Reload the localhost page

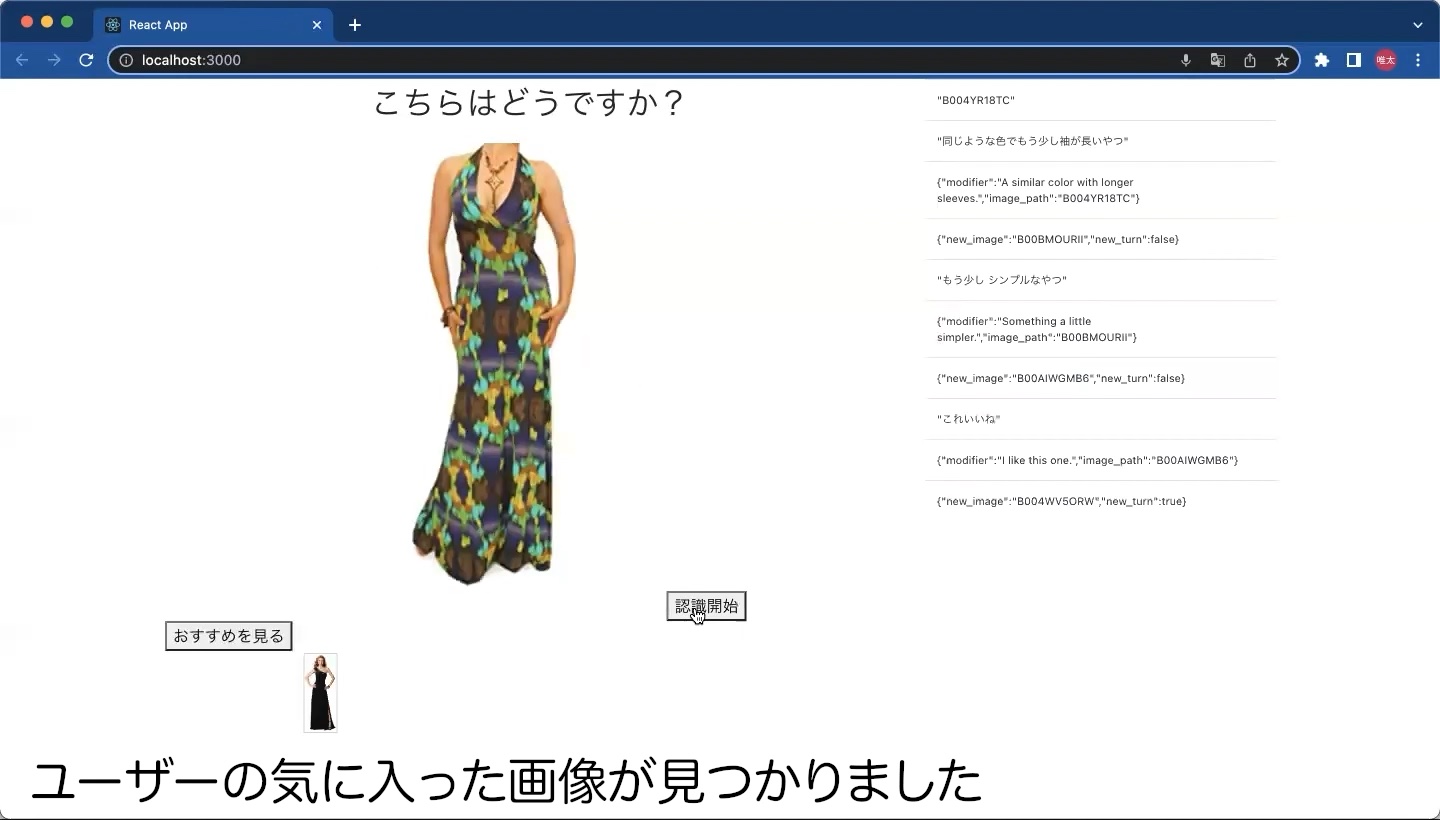(x=86, y=60)
